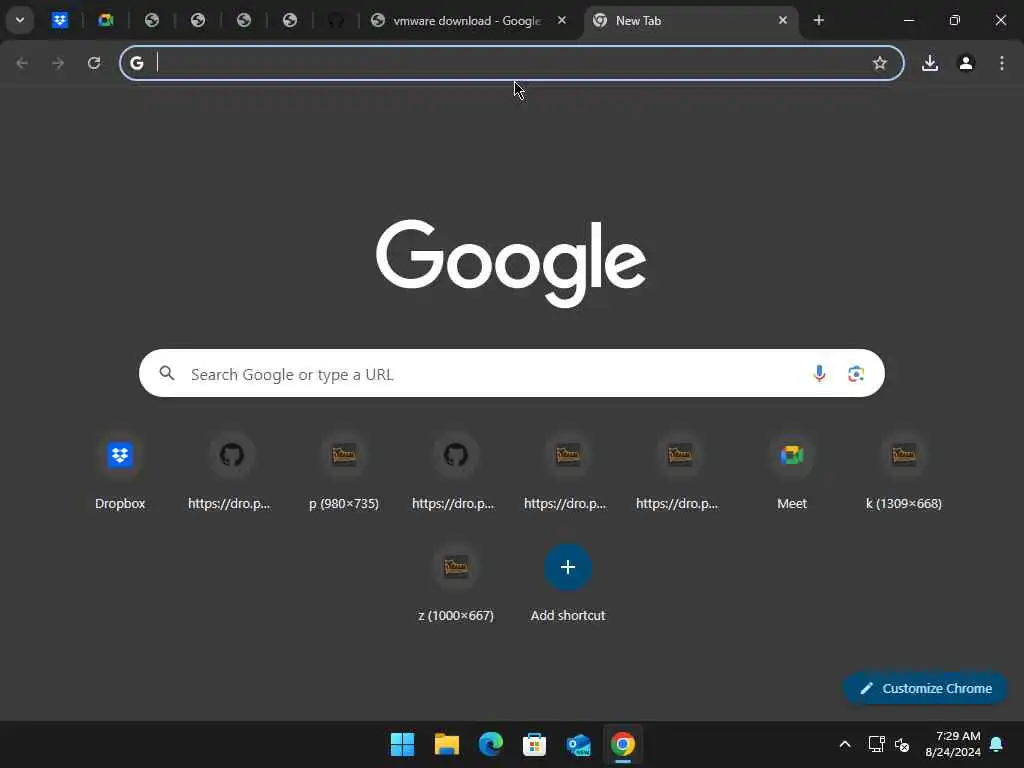Open the Dropbox shortcut tile
The height and width of the screenshot is (768, 1024).
pyautogui.click(x=120, y=470)
